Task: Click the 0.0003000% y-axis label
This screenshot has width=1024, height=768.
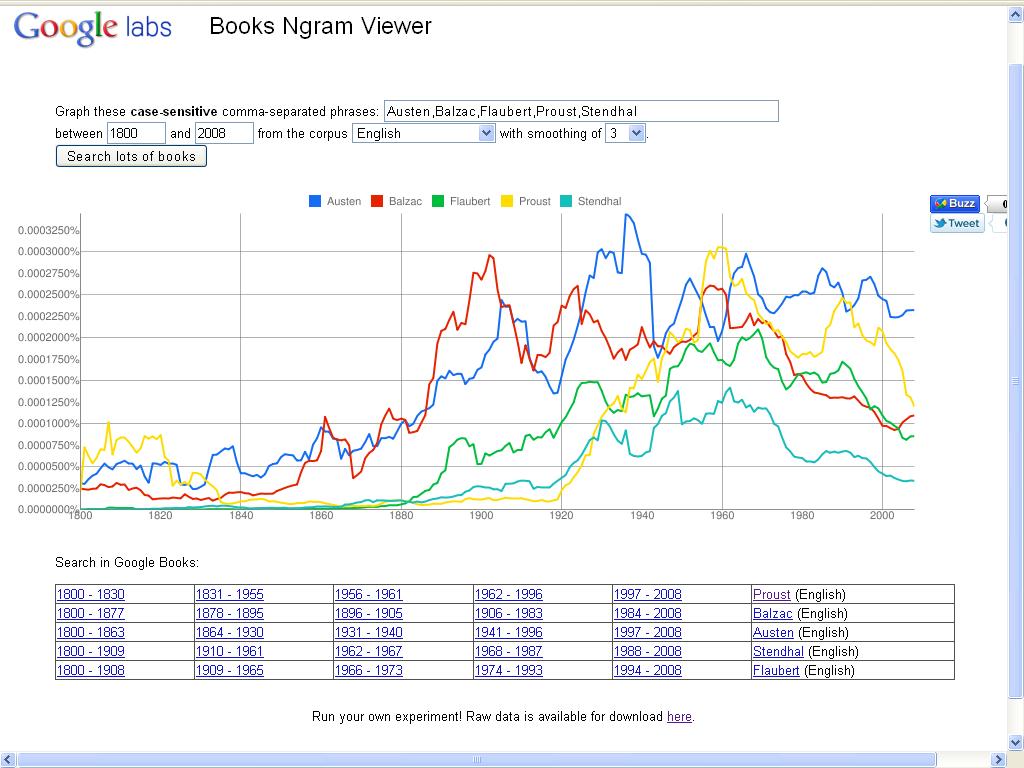Action: click(48, 251)
